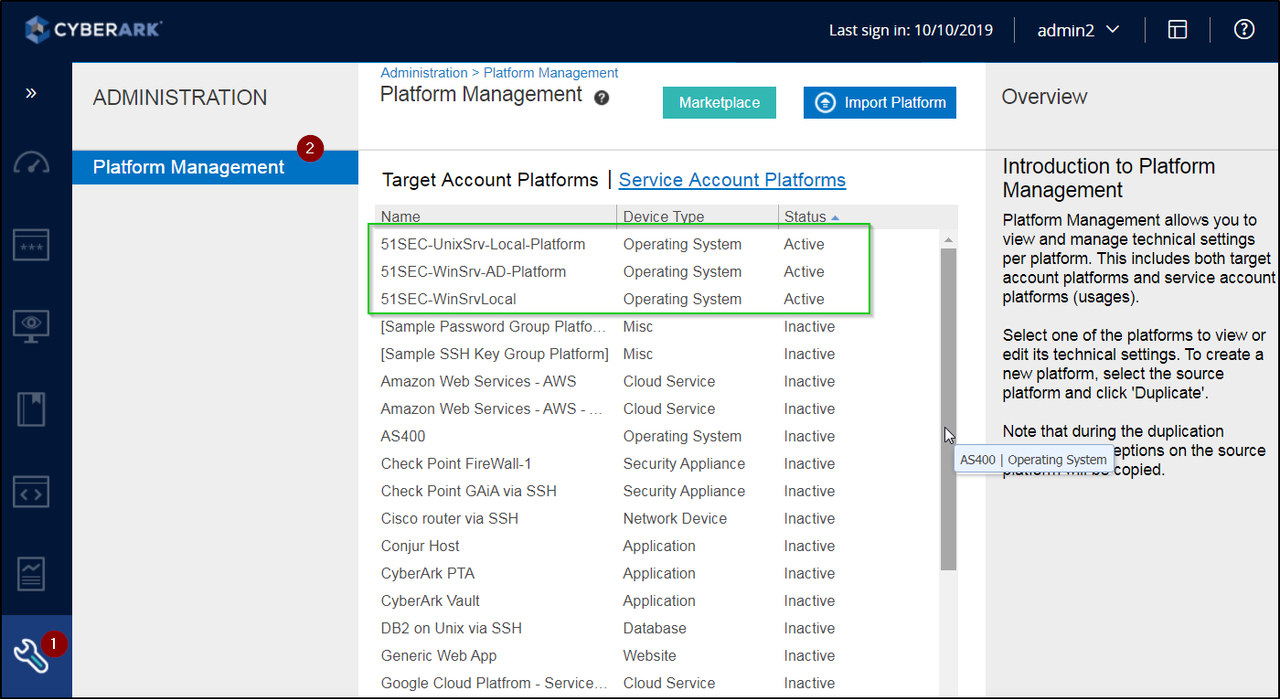
Task: Switch to Service Account Platforms tab
Action: coord(732,180)
